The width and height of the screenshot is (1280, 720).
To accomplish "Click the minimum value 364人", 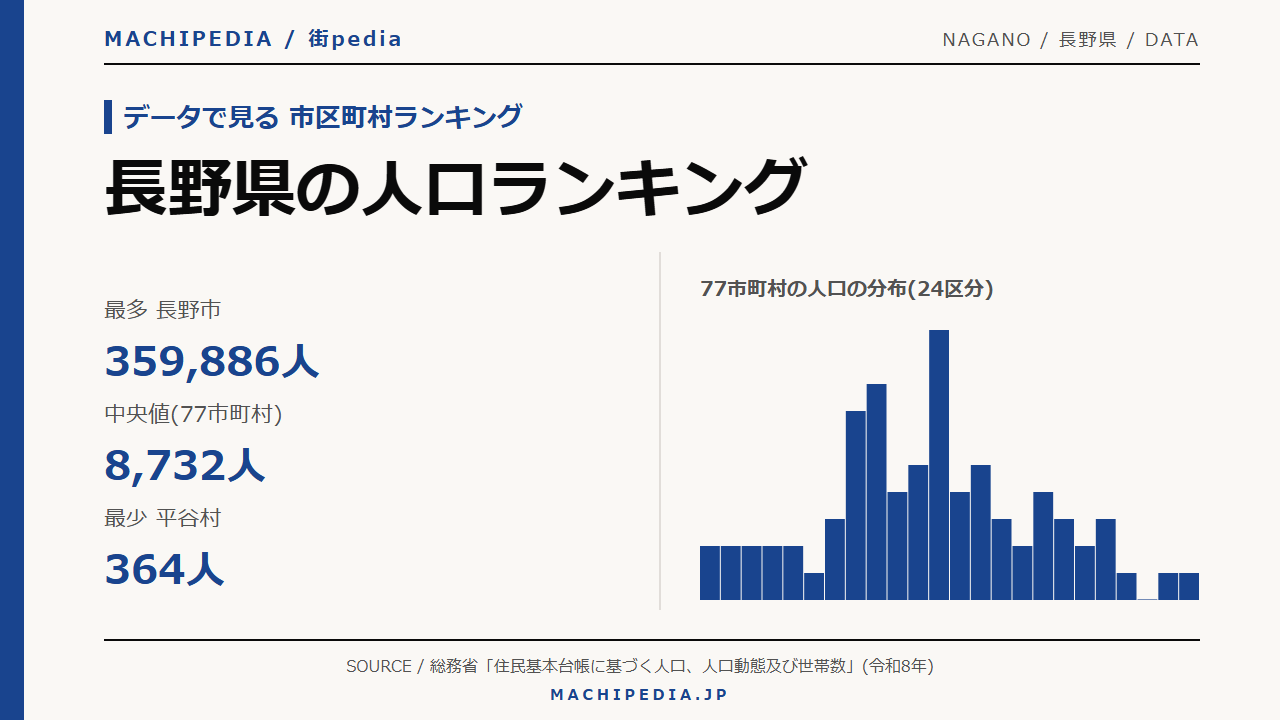I will click(x=164, y=569).
